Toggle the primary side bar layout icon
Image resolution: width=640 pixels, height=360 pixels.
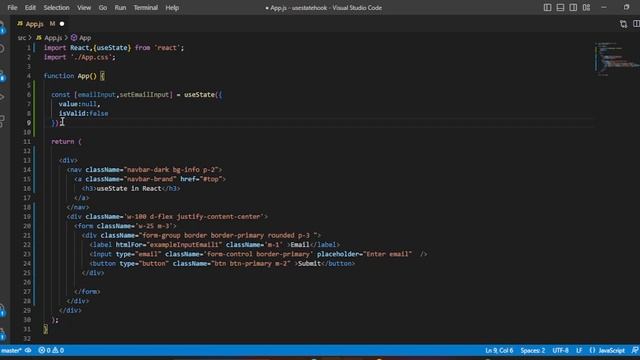tap(547, 7)
